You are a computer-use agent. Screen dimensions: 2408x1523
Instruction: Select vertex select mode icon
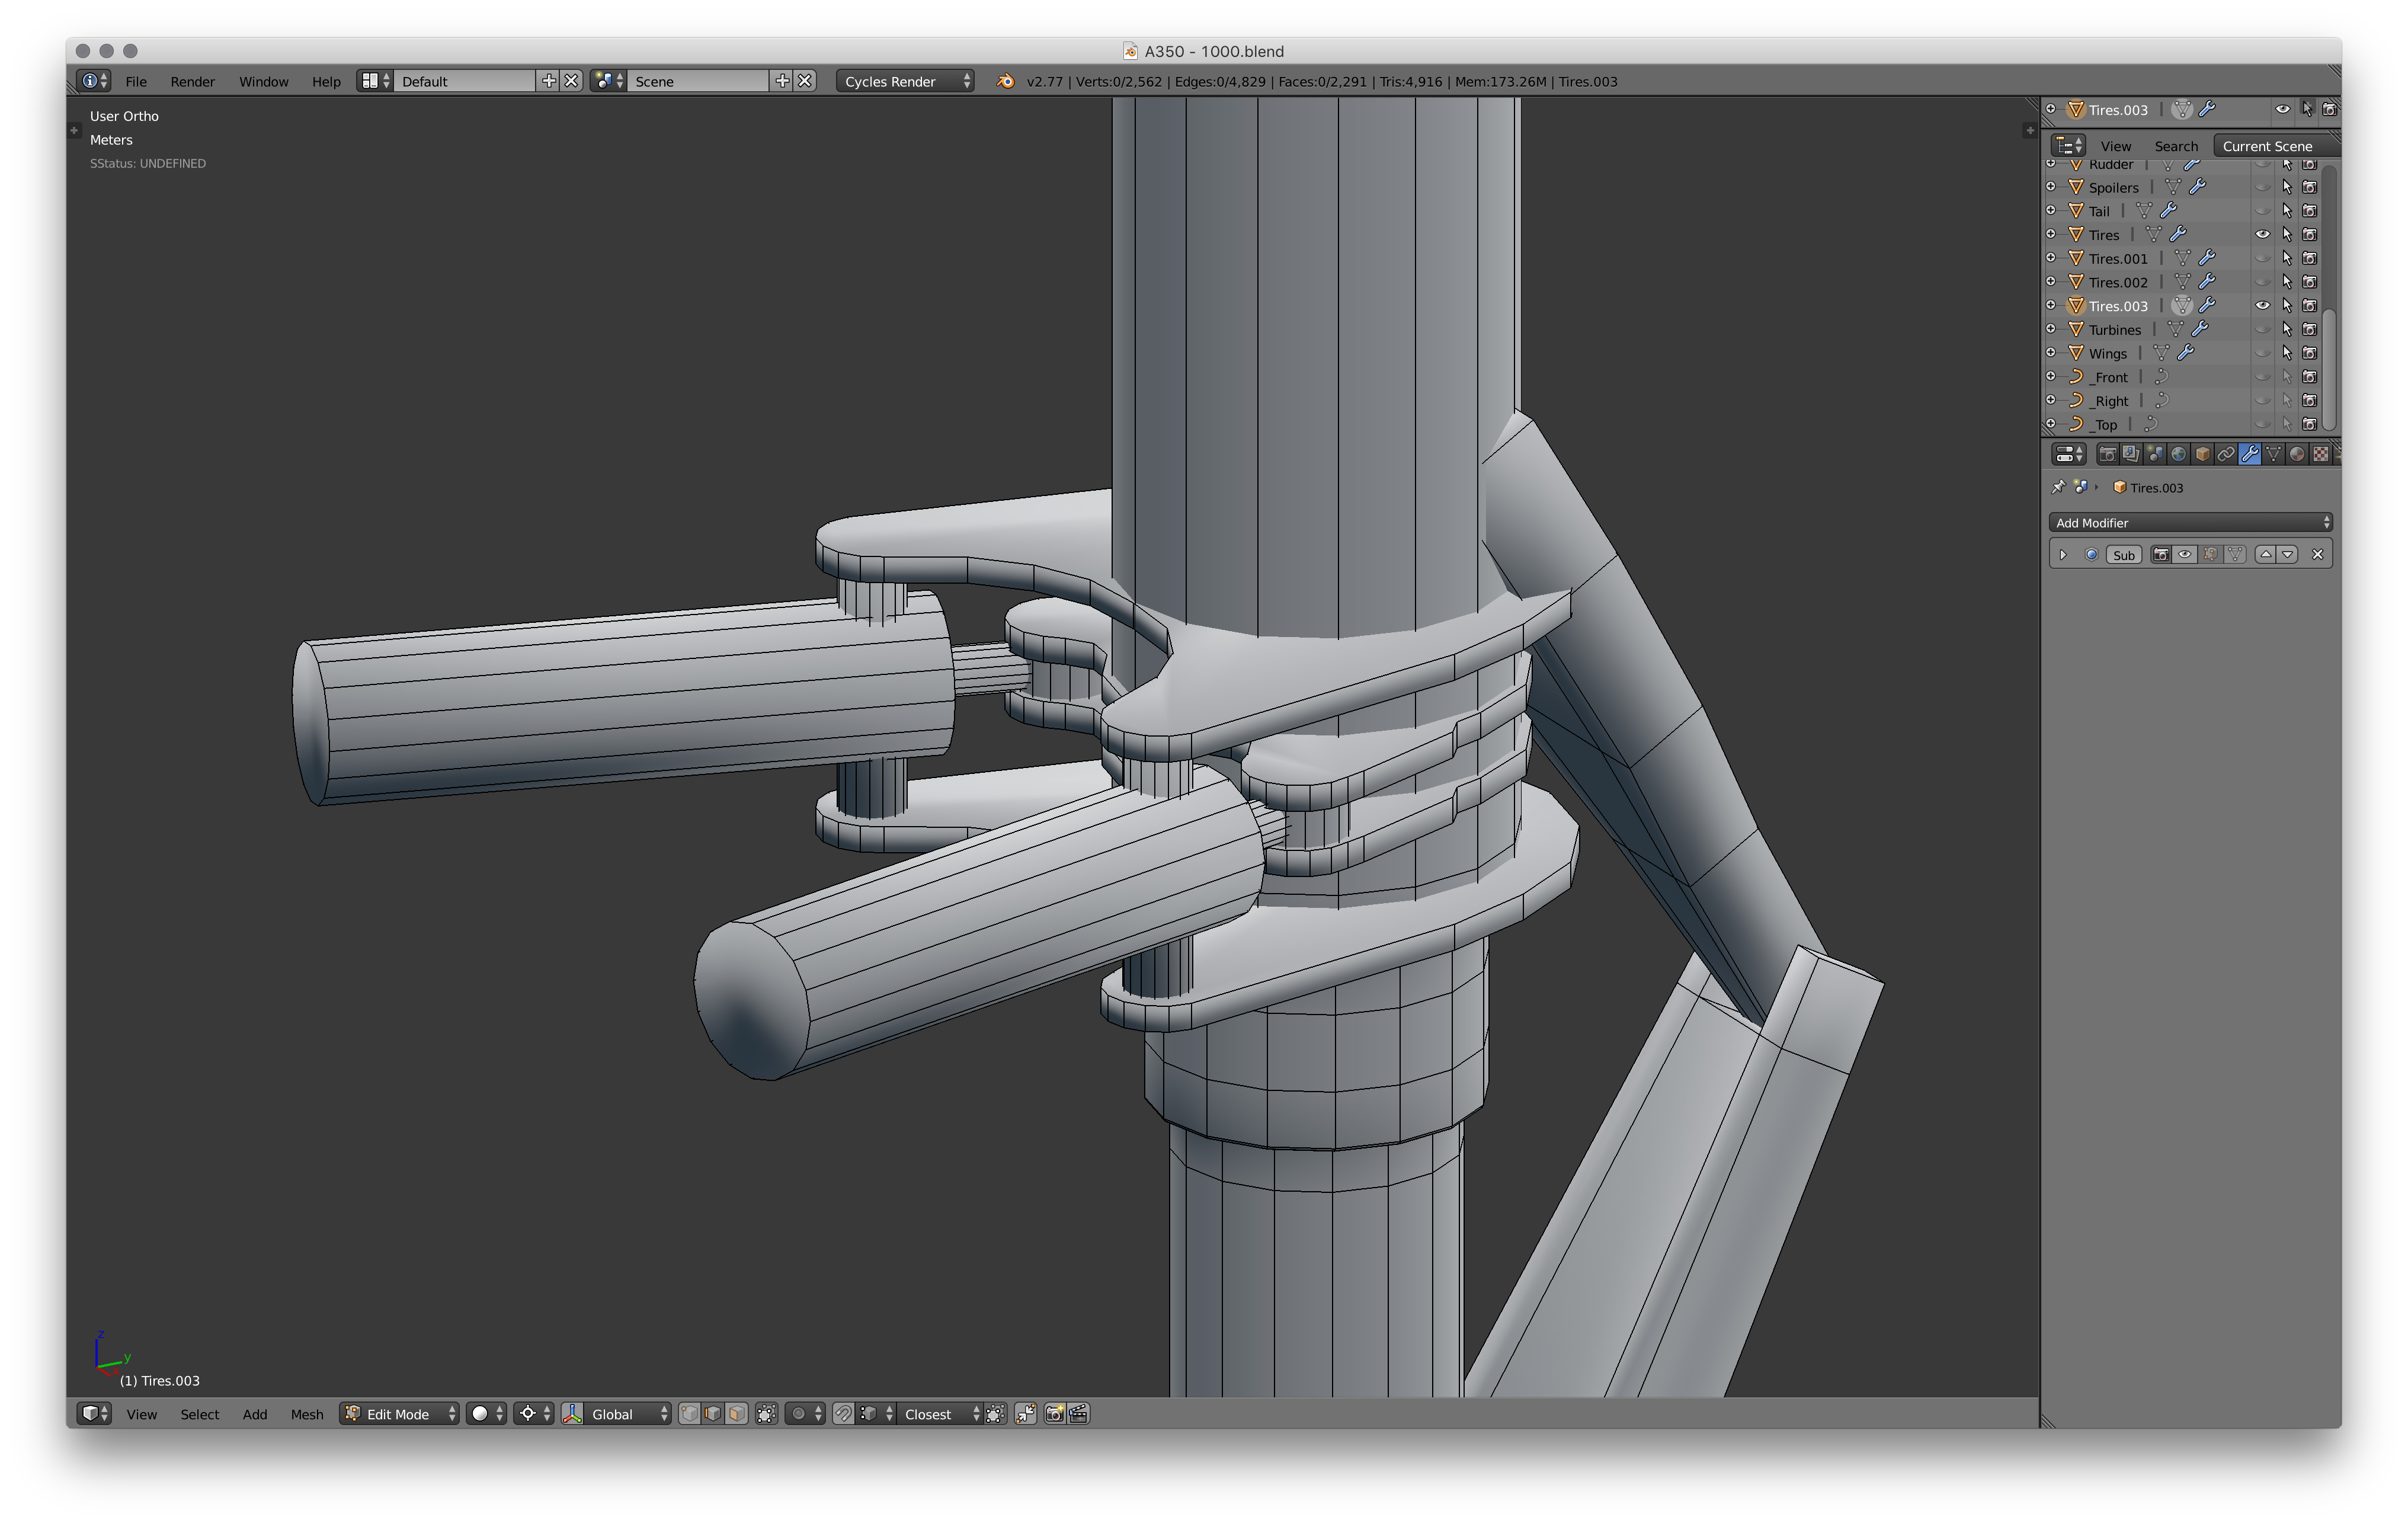point(689,1413)
